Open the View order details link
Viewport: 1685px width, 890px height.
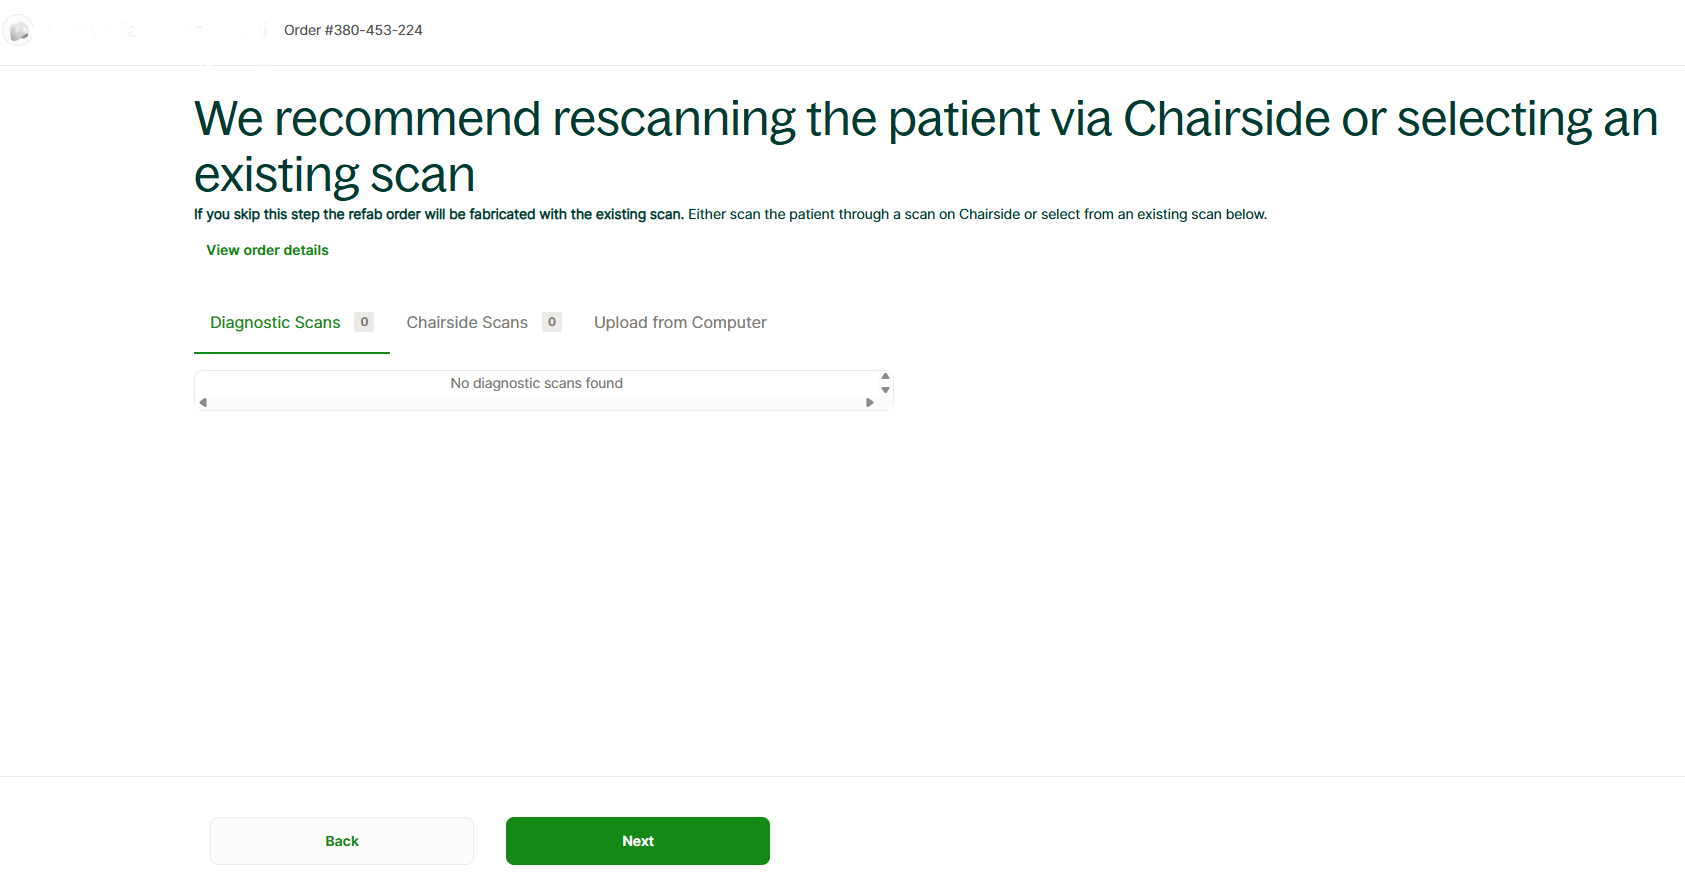point(267,250)
